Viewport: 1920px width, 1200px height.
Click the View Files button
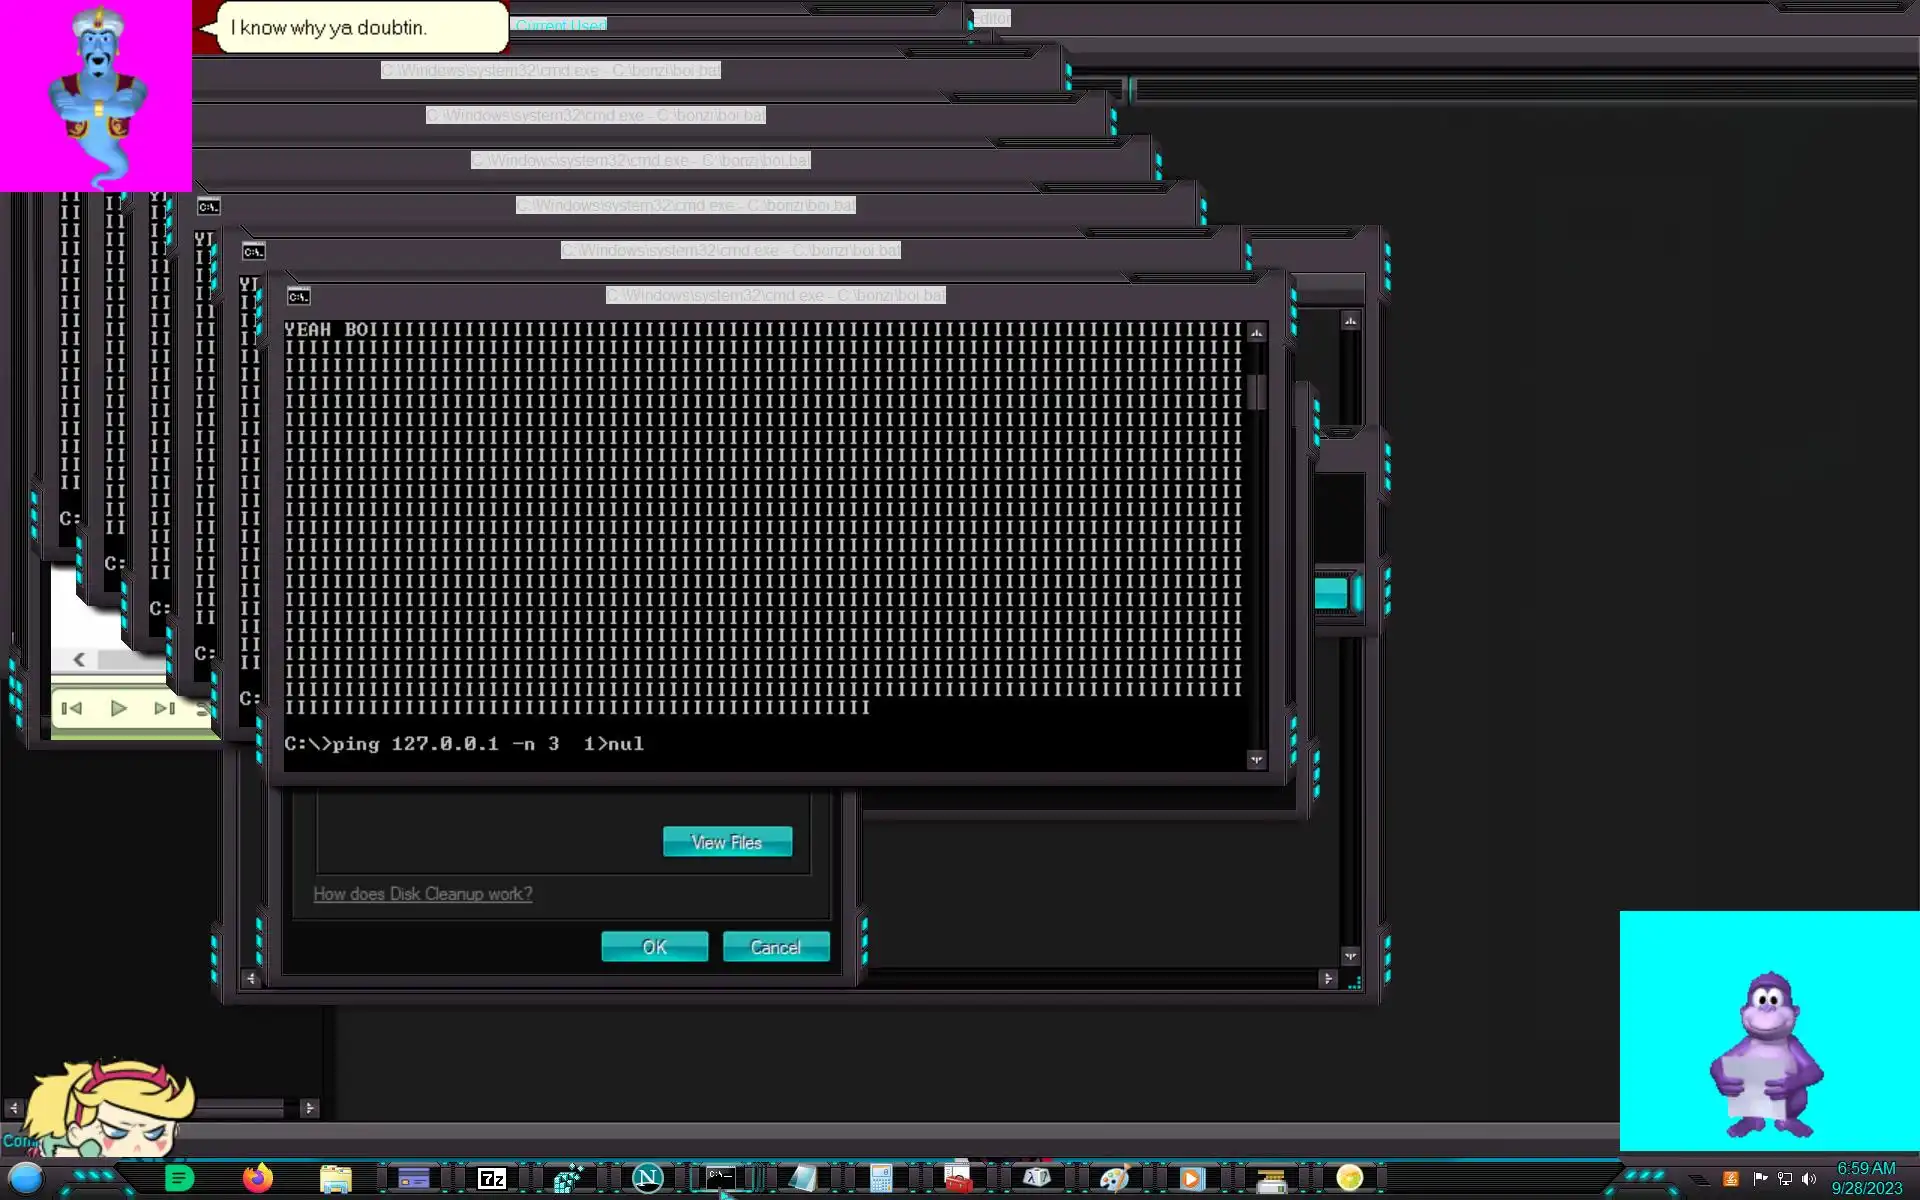[x=727, y=842]
